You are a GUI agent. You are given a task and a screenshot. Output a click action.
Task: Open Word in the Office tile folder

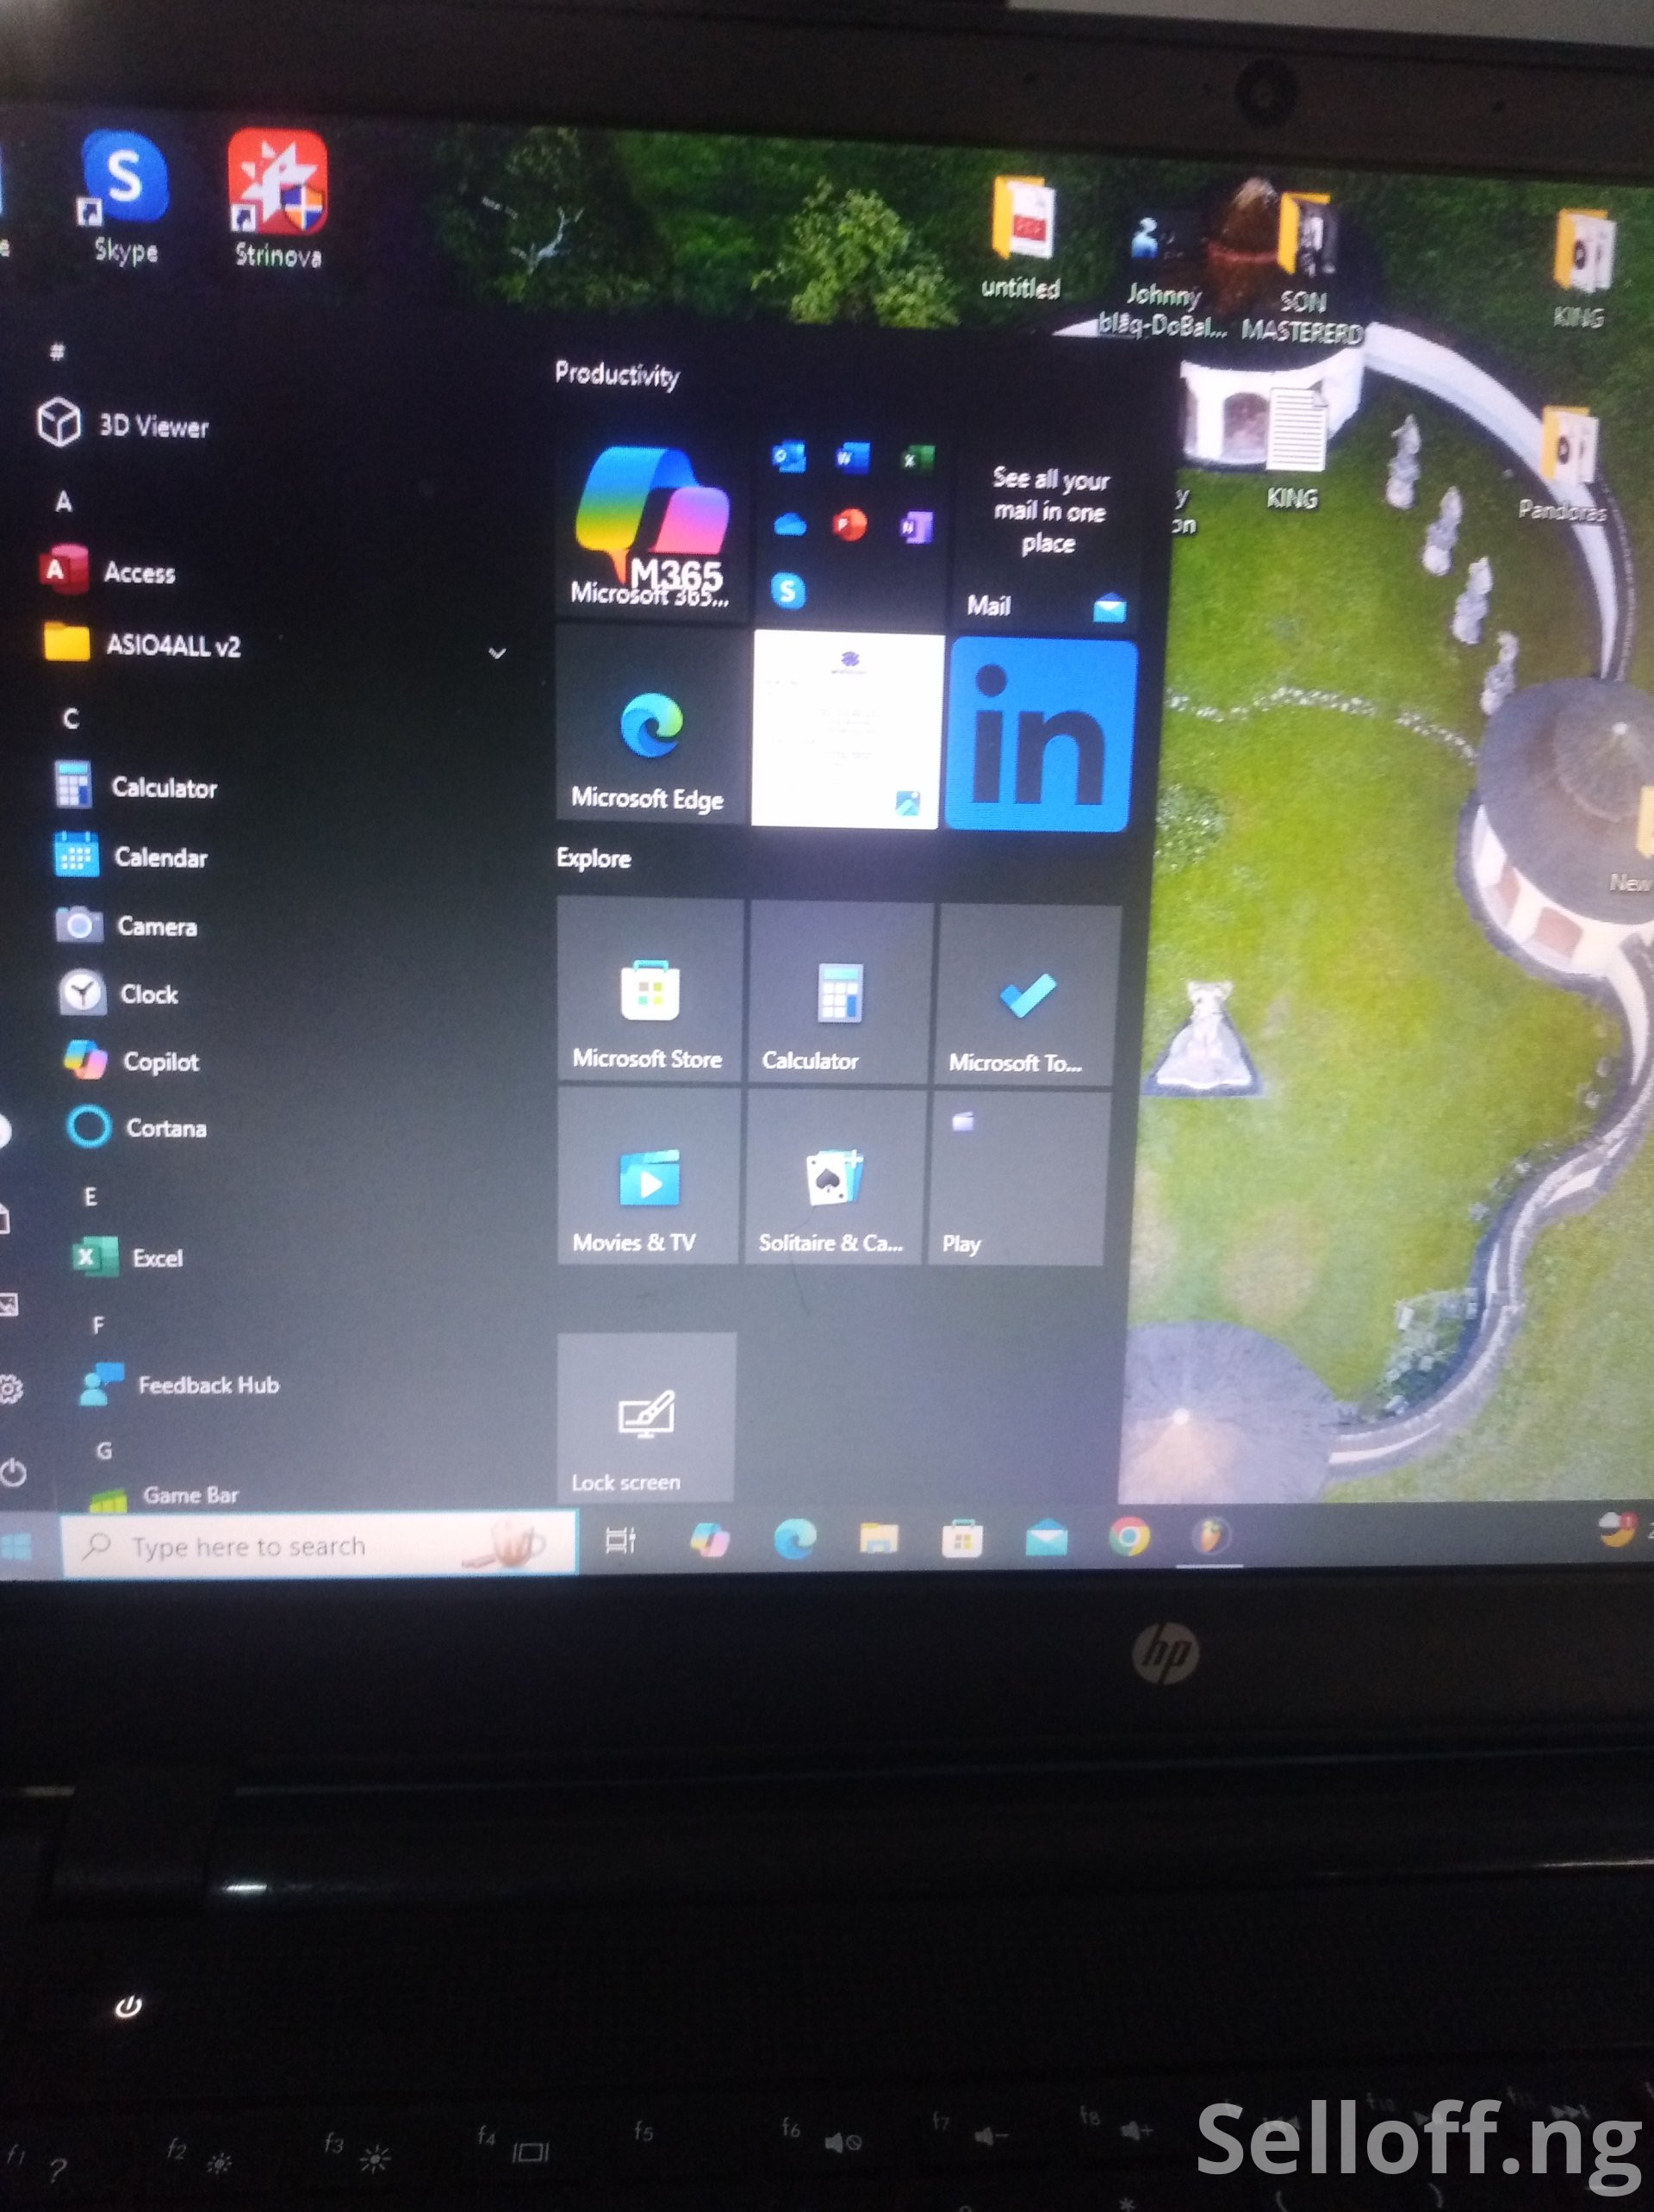852,458
